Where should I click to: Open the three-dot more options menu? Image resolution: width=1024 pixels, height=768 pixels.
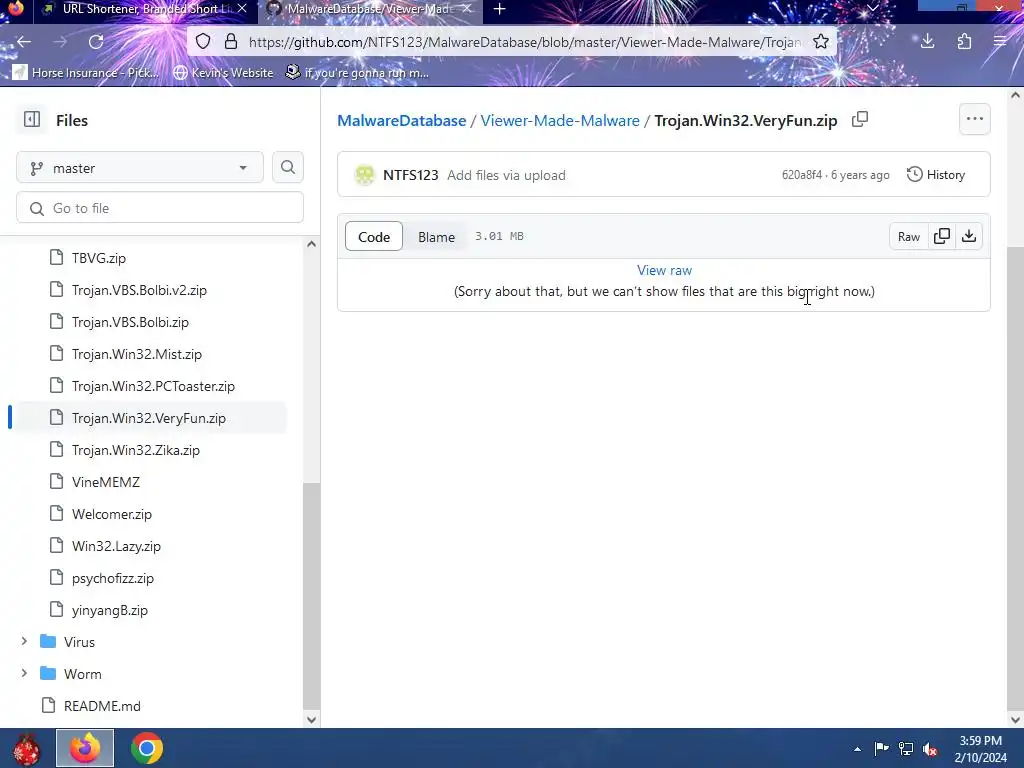(x=974, y=119)
